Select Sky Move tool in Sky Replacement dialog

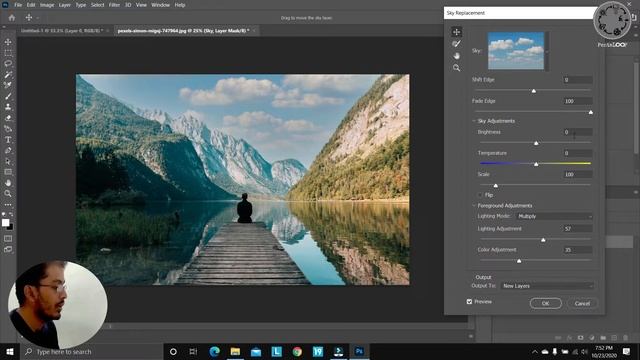pos(456,31)
